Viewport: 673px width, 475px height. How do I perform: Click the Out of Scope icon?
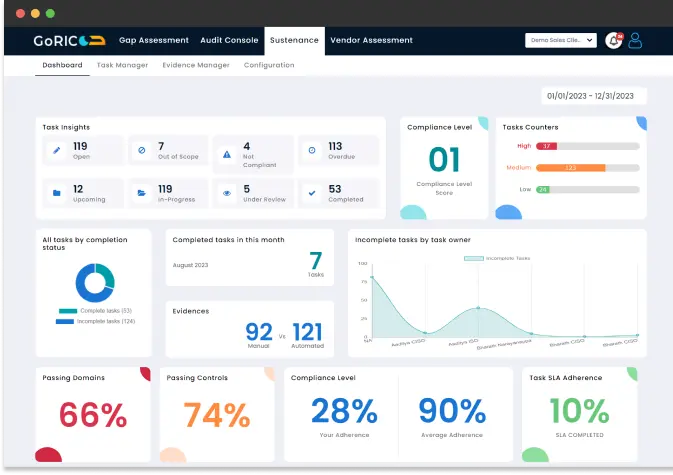(x=142, y=151)
